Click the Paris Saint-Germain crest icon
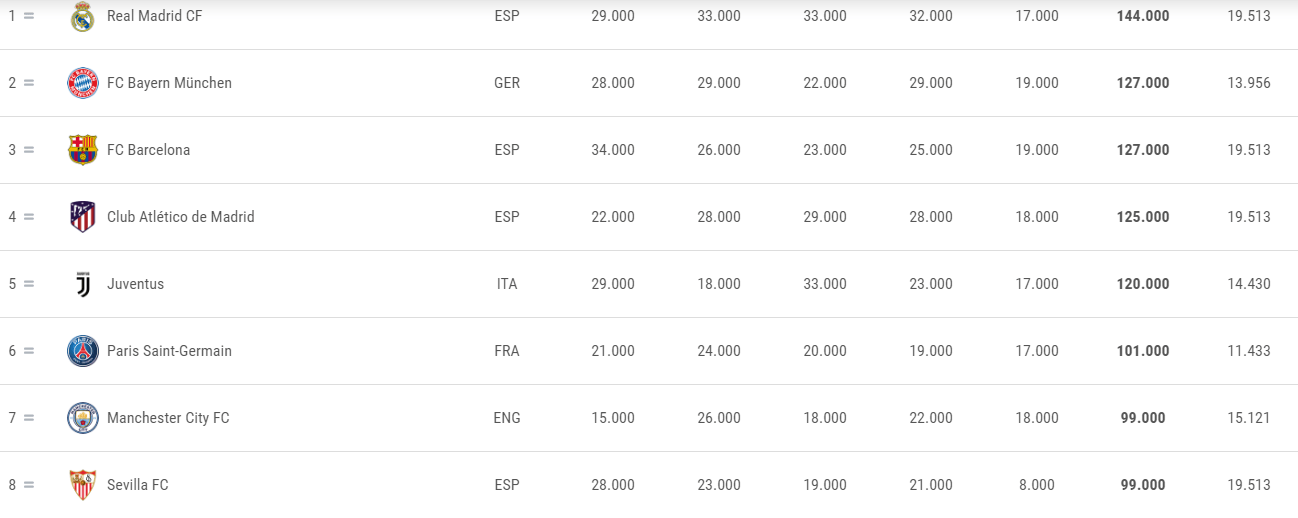This screenshot has width=1298, height=518. coord(82,351)
